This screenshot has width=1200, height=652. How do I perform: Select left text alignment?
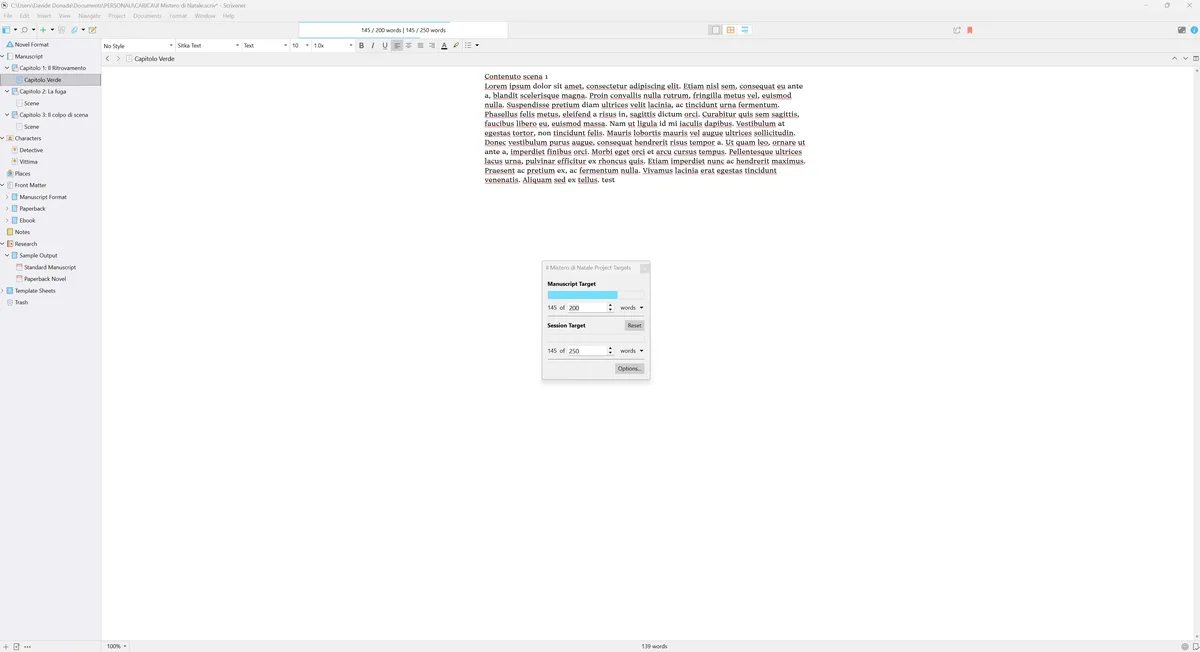point(397,45)
